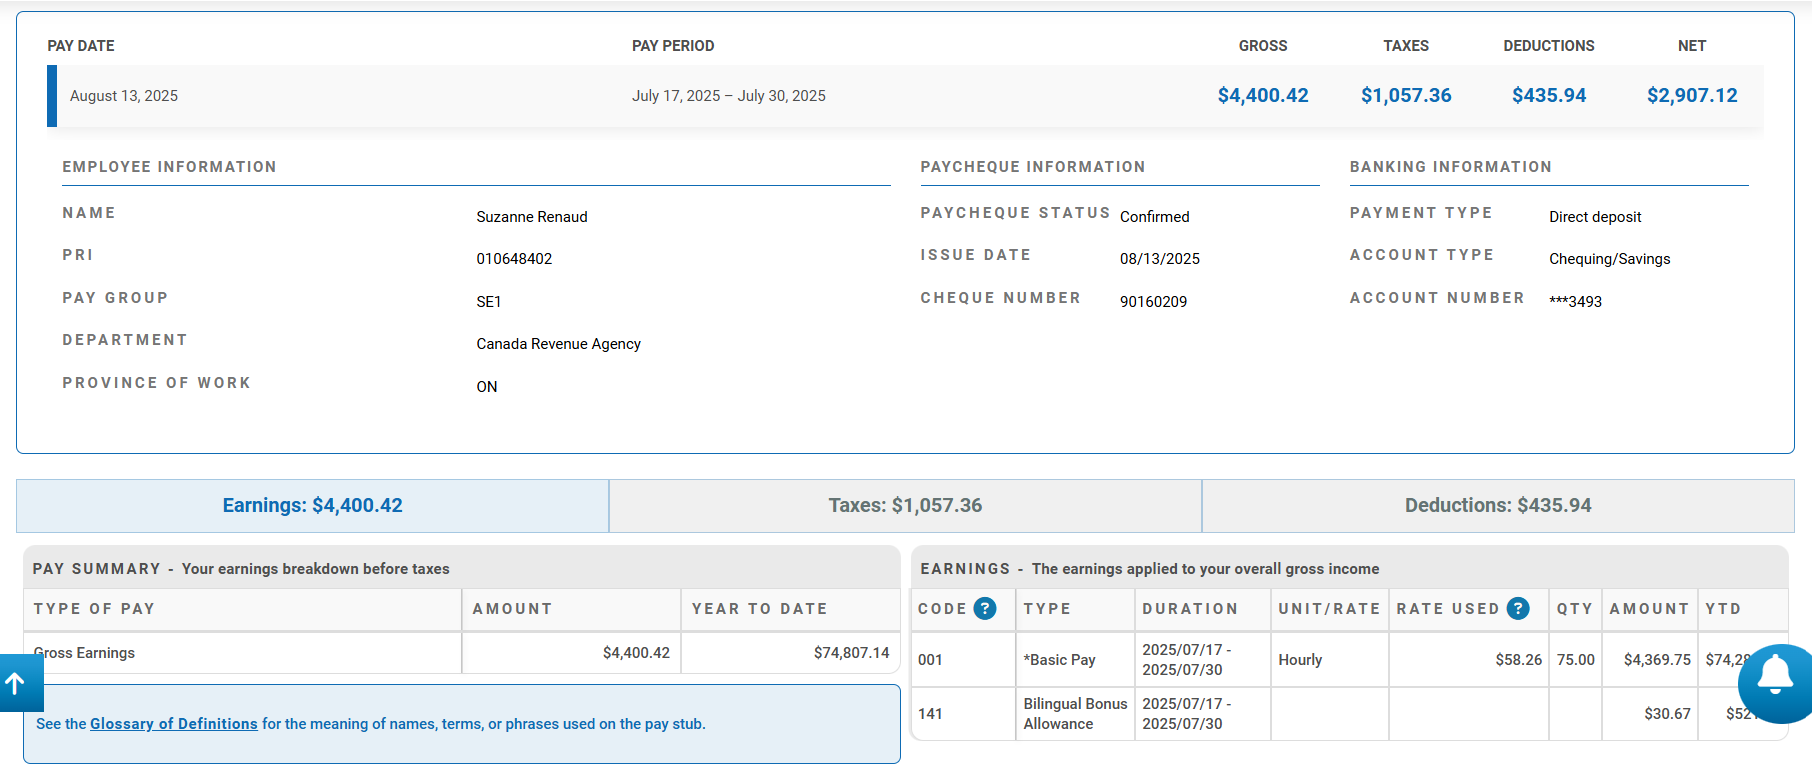Click the taxes total $1,057.36 in header
1812x783 pixels.
[1405, 96]
